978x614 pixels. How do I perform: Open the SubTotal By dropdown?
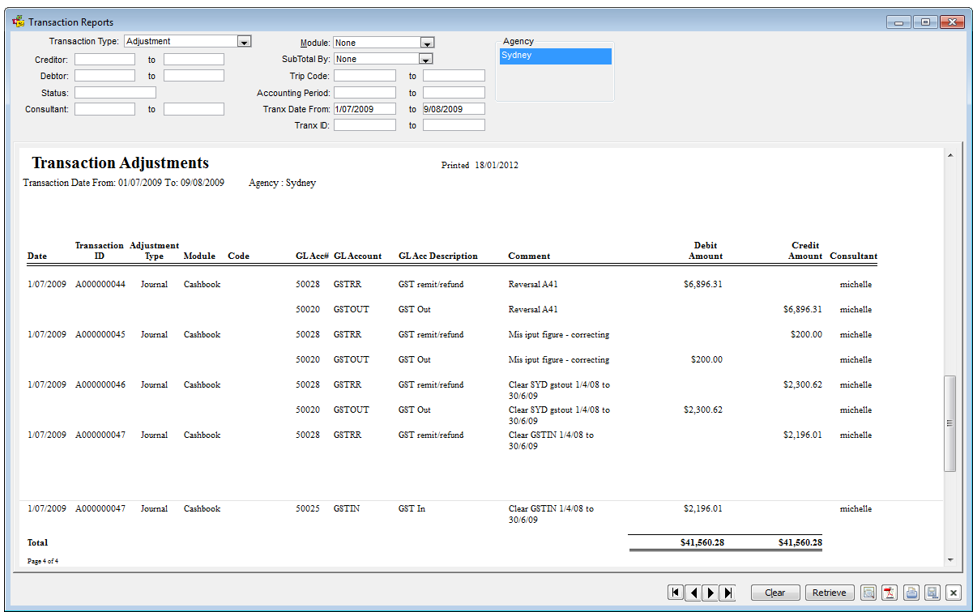click(426, 59)
